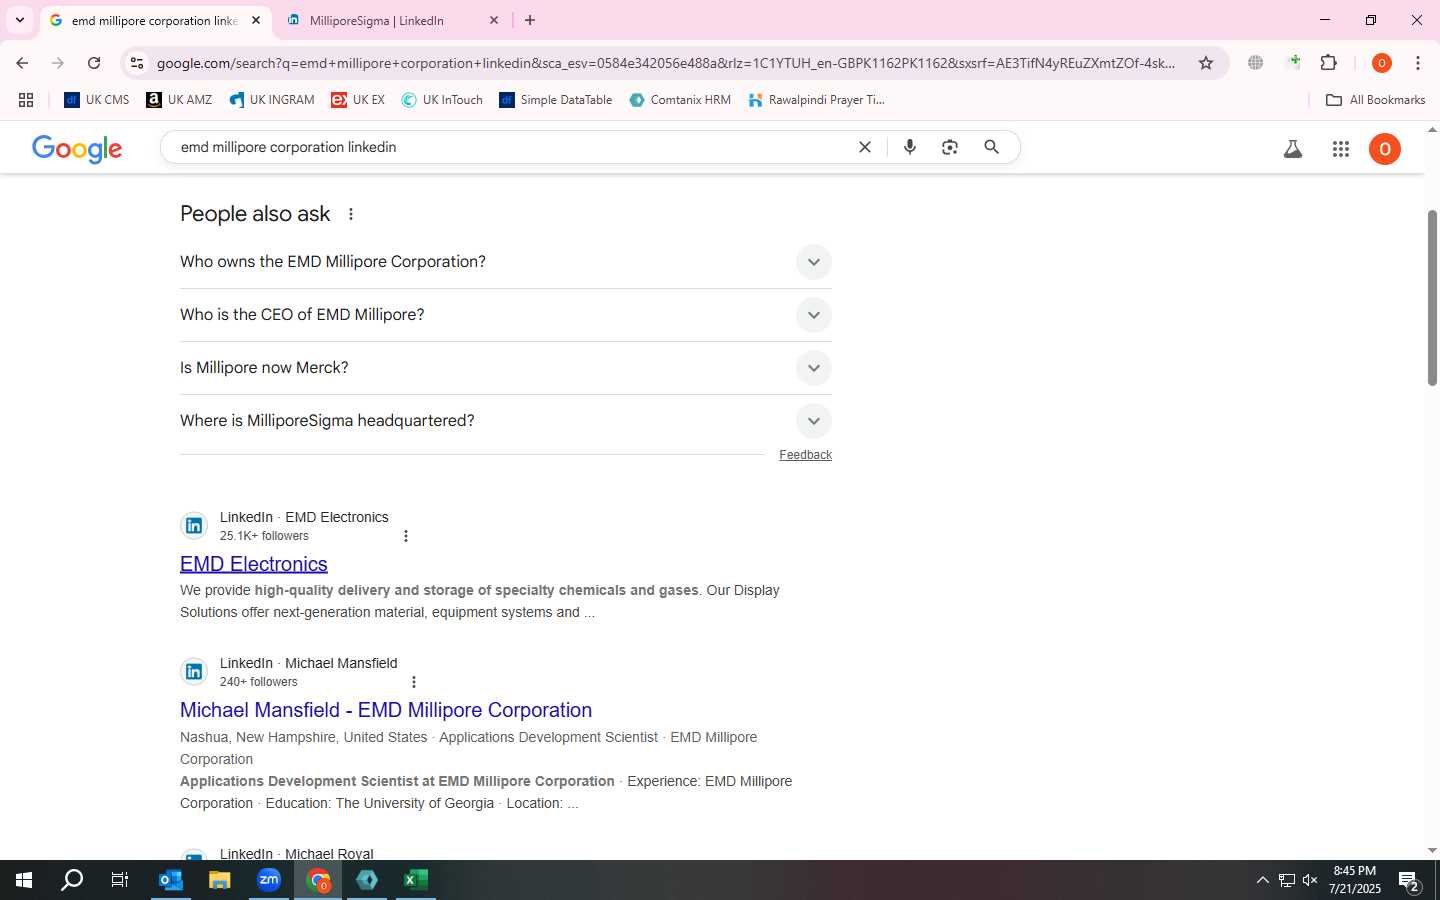Image resolution: width=1440 pixels, height=900 pixels.
Task: Open Google apps grid
Action: click(1341, 149)
